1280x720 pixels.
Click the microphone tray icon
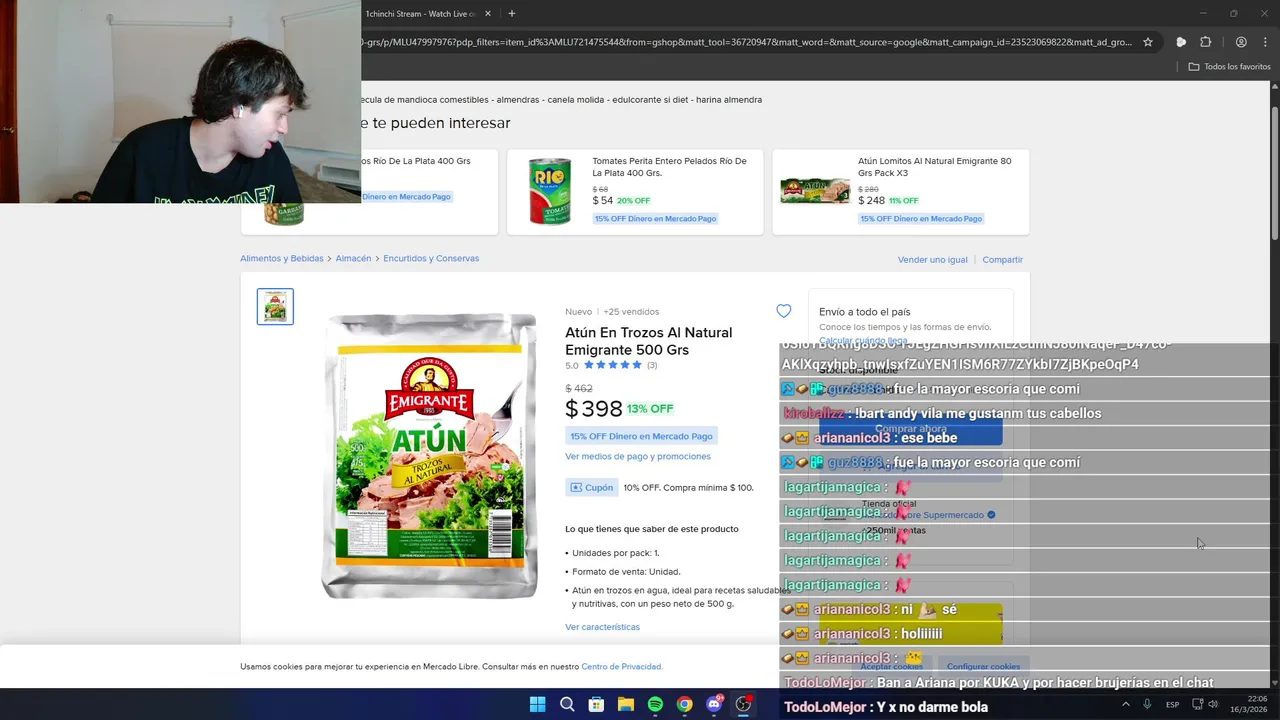pos(1147,704)
